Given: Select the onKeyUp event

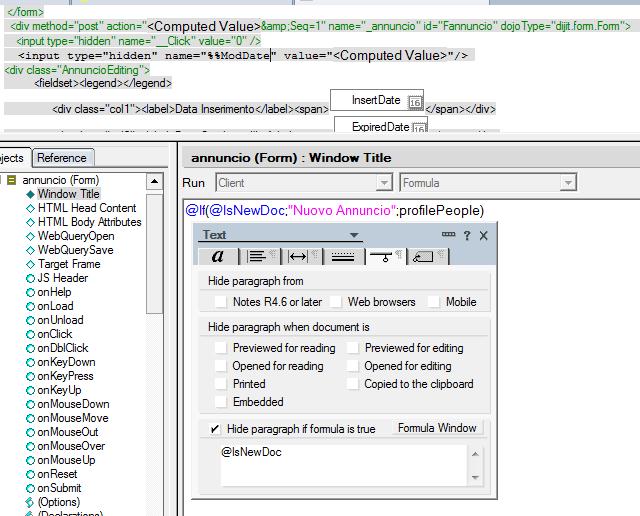Looking at the screenshot, I should (59, 390).
